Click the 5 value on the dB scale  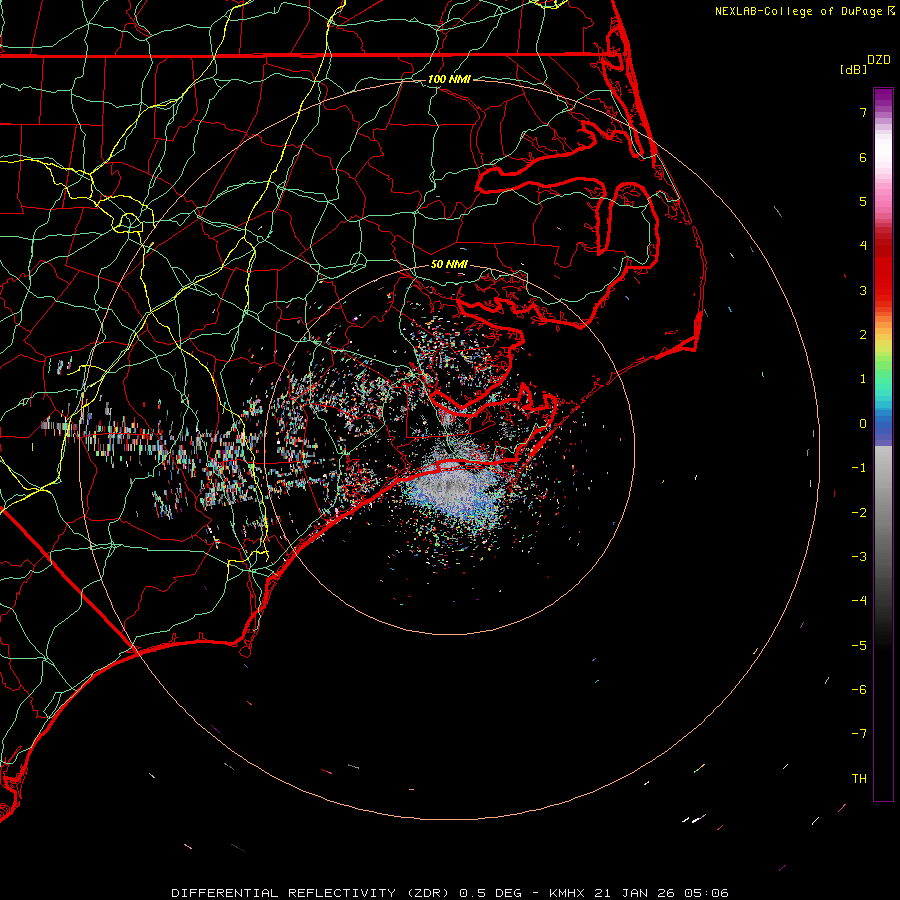(x=861, y=202)
